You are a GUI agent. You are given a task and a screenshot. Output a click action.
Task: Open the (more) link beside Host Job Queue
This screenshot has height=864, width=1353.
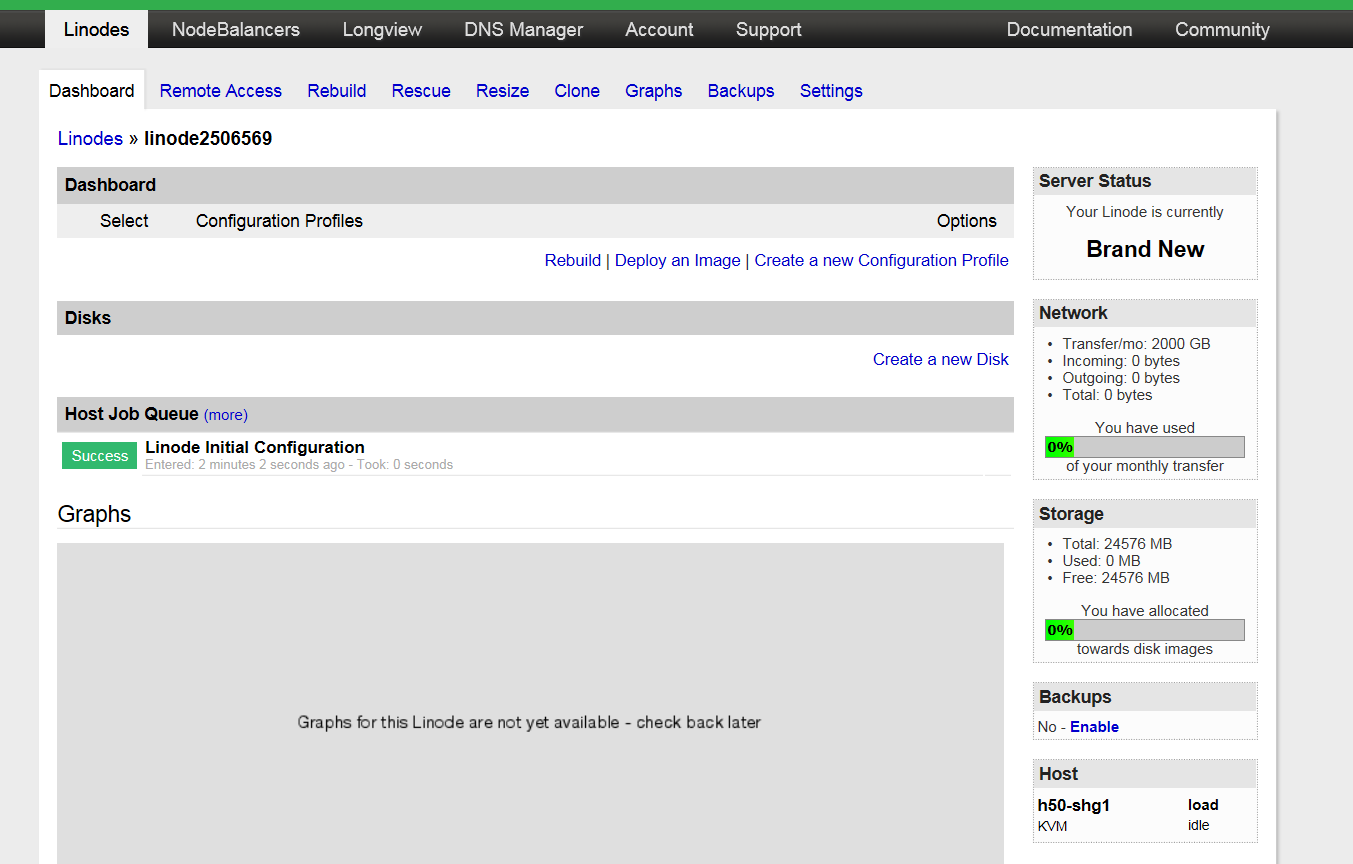click(x=226, y=414)
